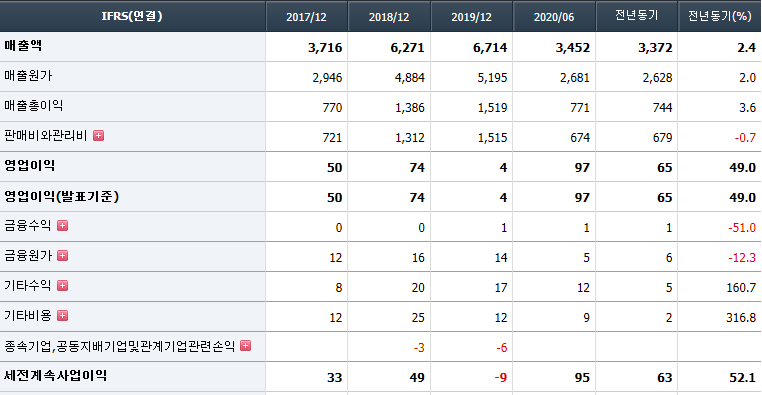This screenshot has height=395, width=762.
Task: Click the 매출총이익 percent value 3.6
Action: point(747,107)
